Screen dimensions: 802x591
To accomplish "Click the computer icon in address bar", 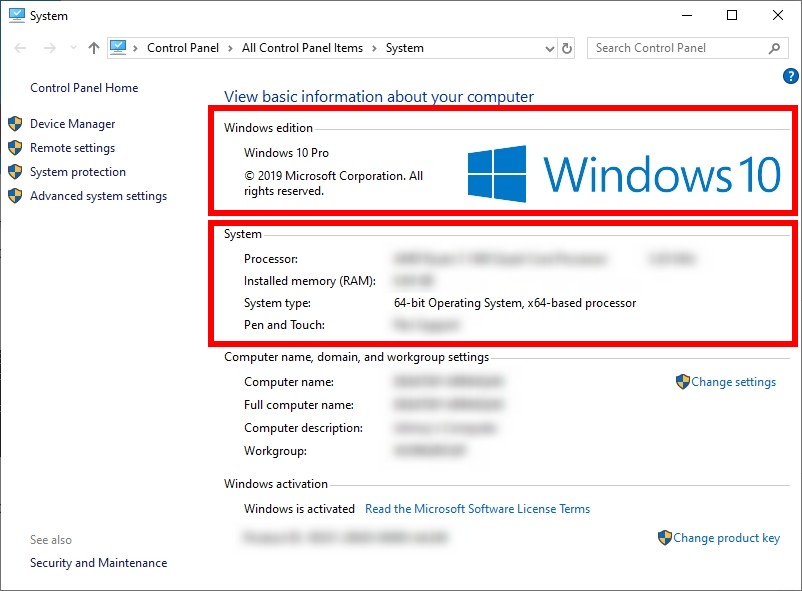I will point(118,48).
